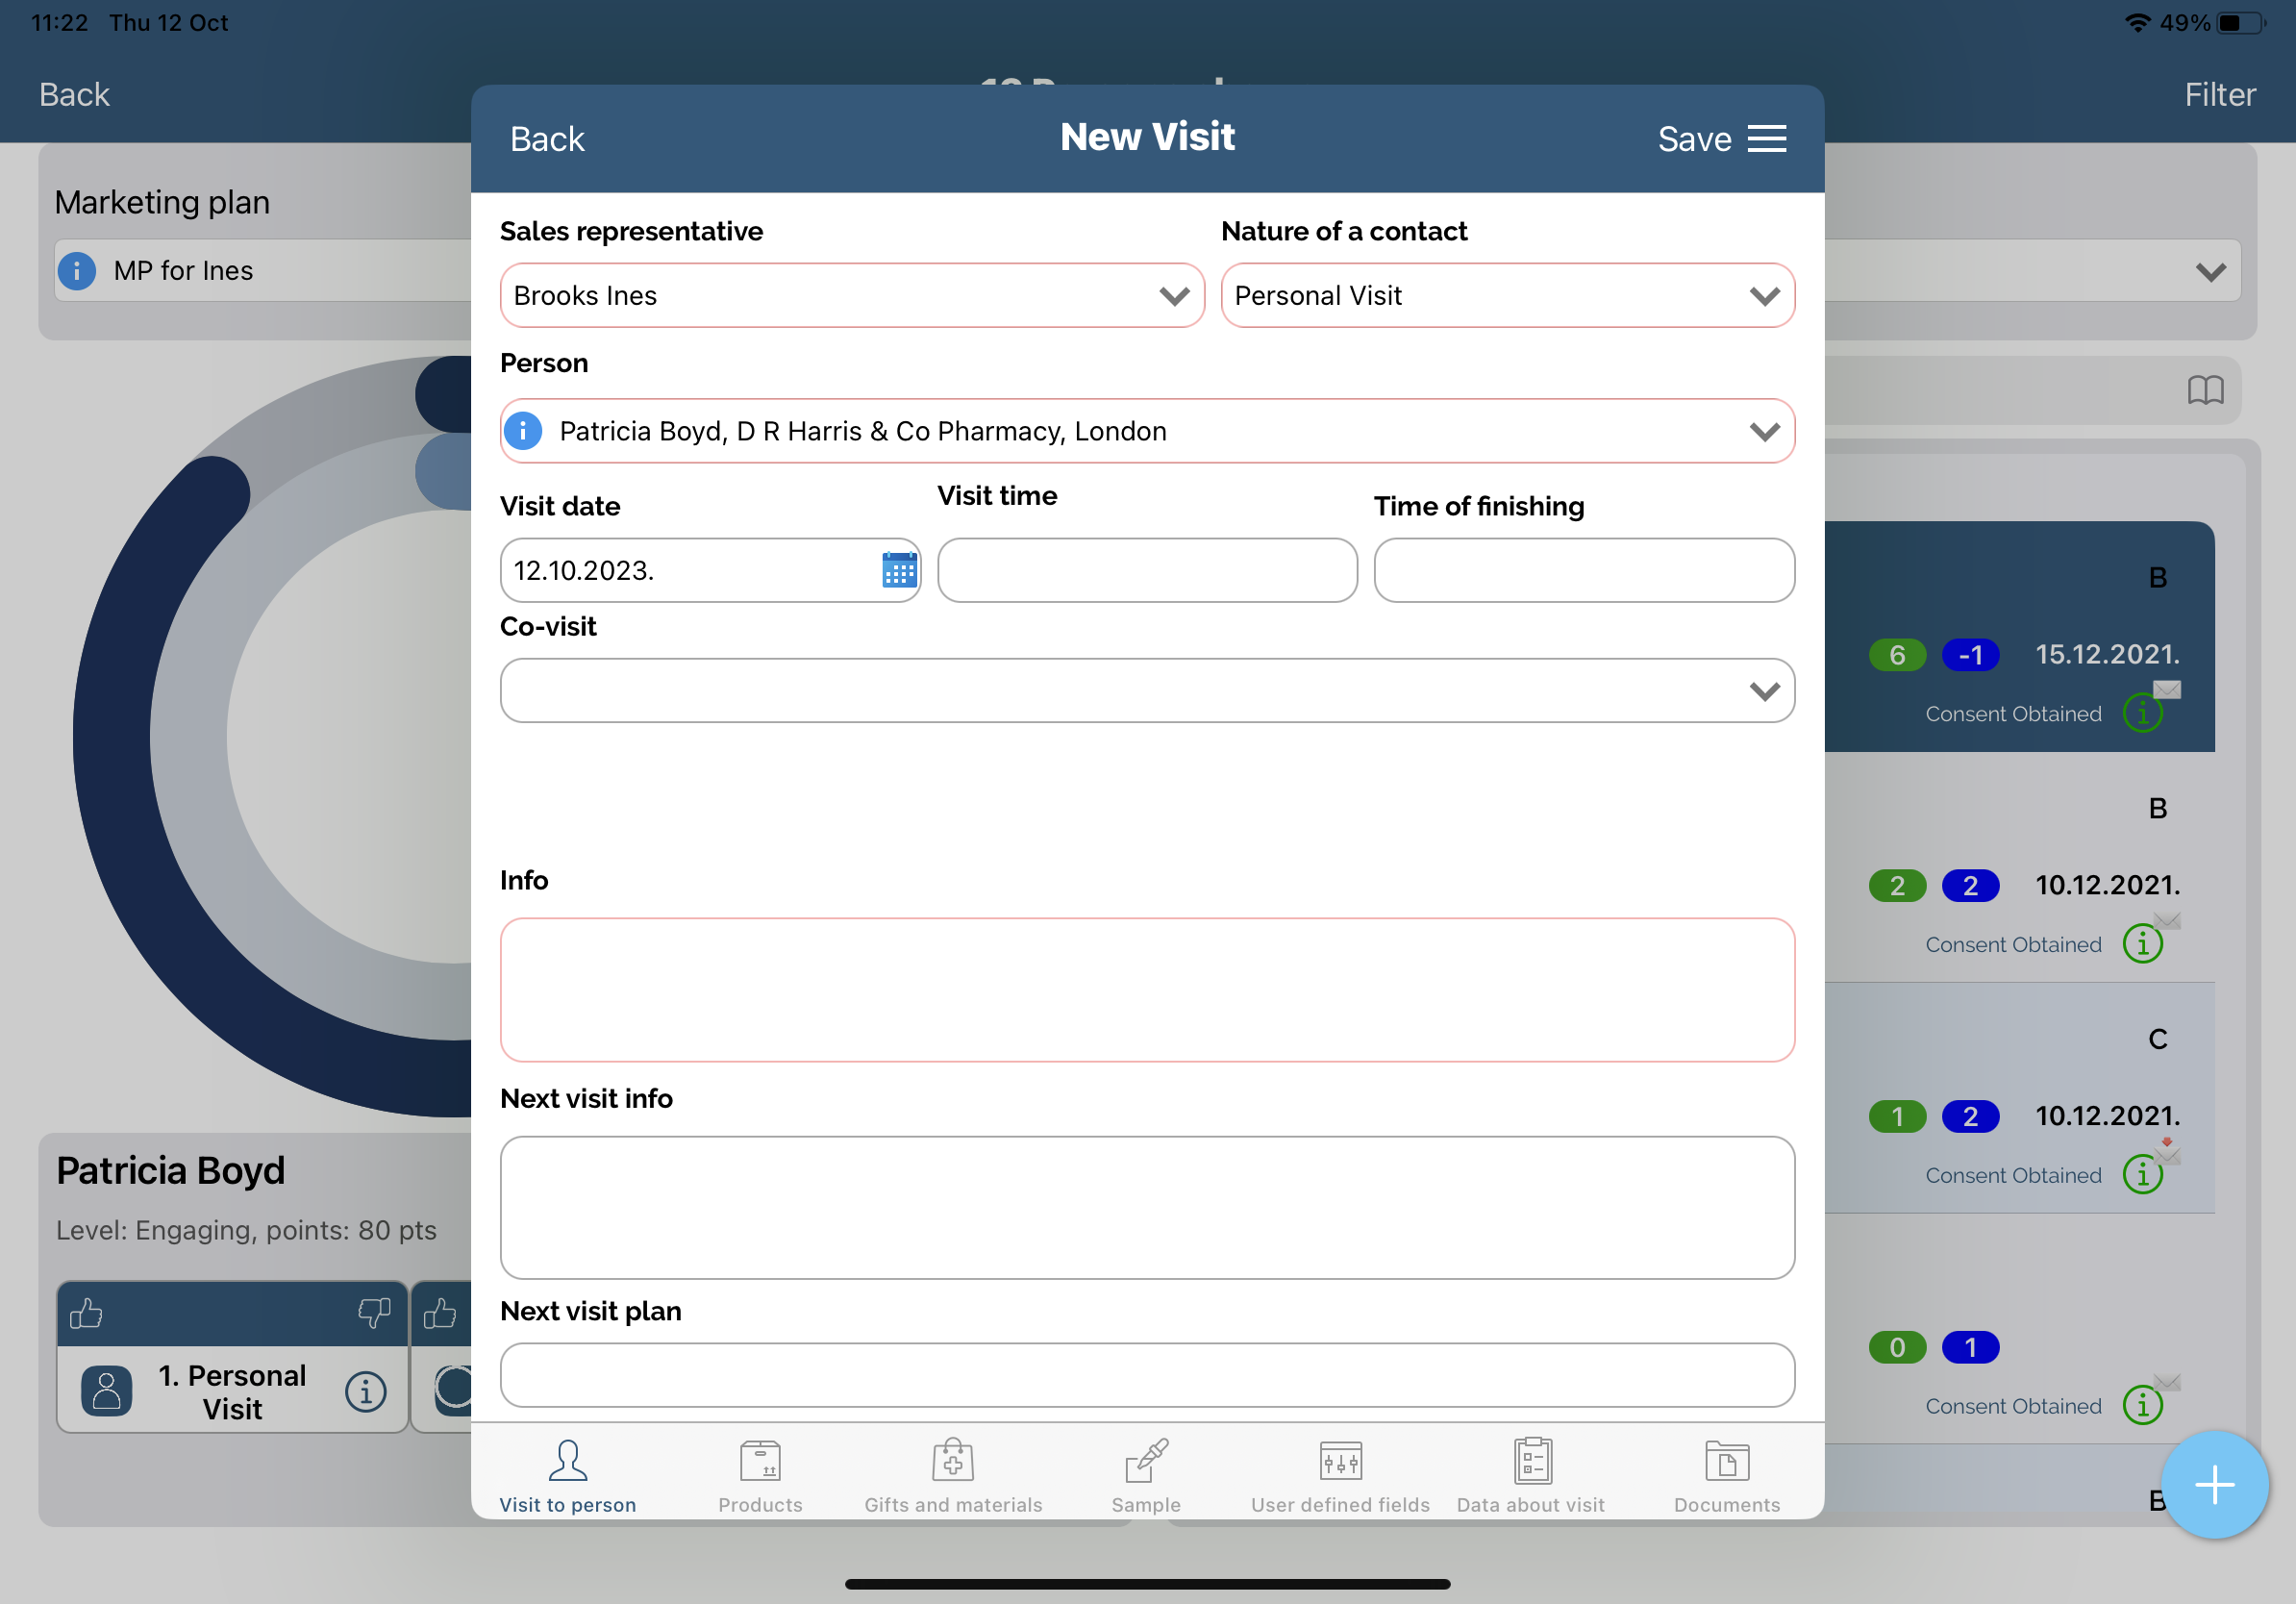Image resolution: width=2296 pixels, height=1604 pixels.
Task: Click the open book icon
Action: click(x=2205, y=390)
